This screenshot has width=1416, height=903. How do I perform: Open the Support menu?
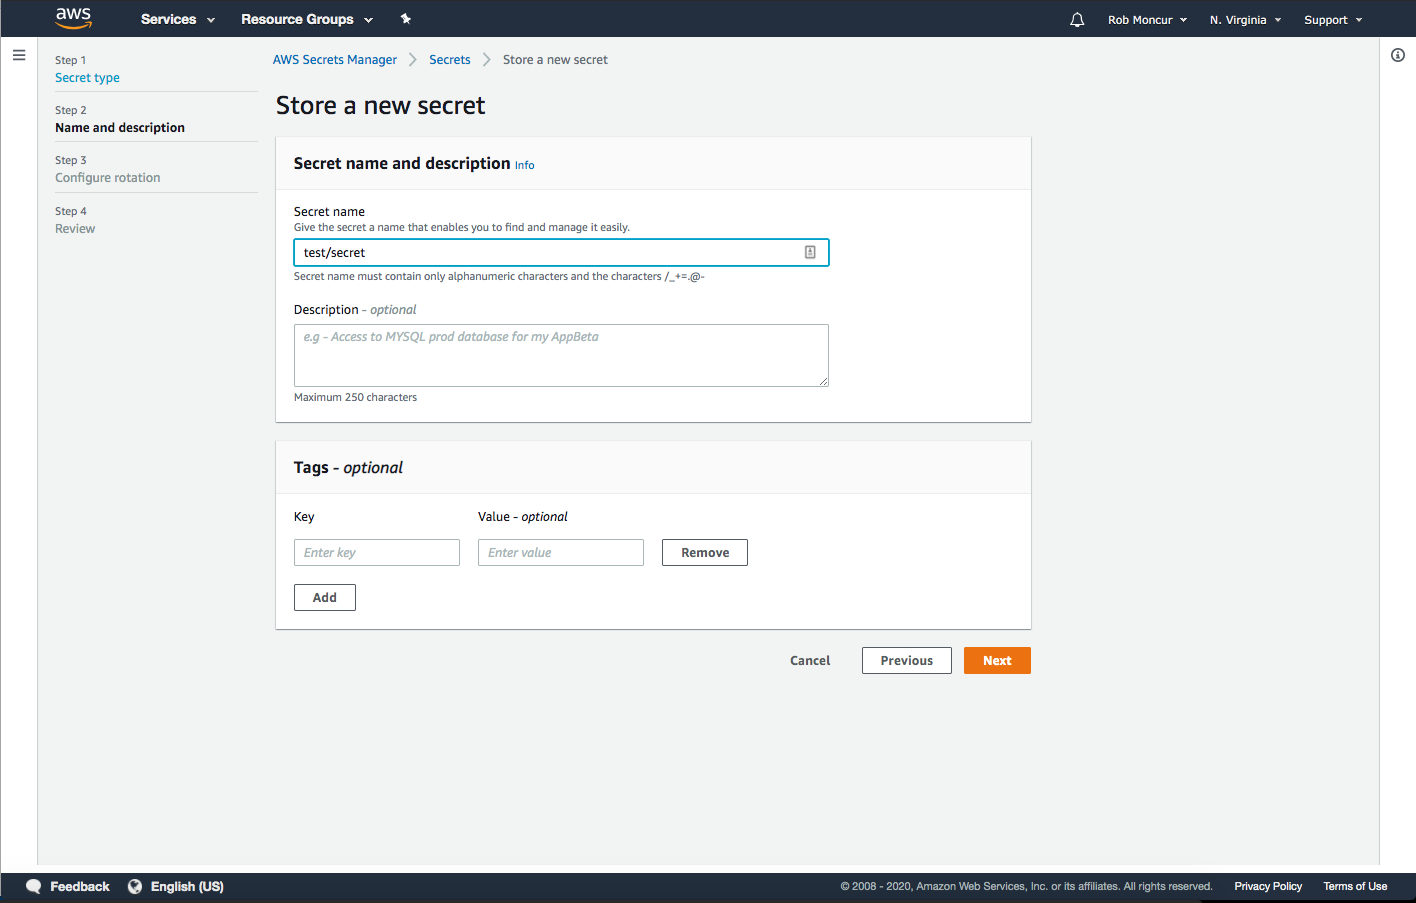pos(1332,20)
